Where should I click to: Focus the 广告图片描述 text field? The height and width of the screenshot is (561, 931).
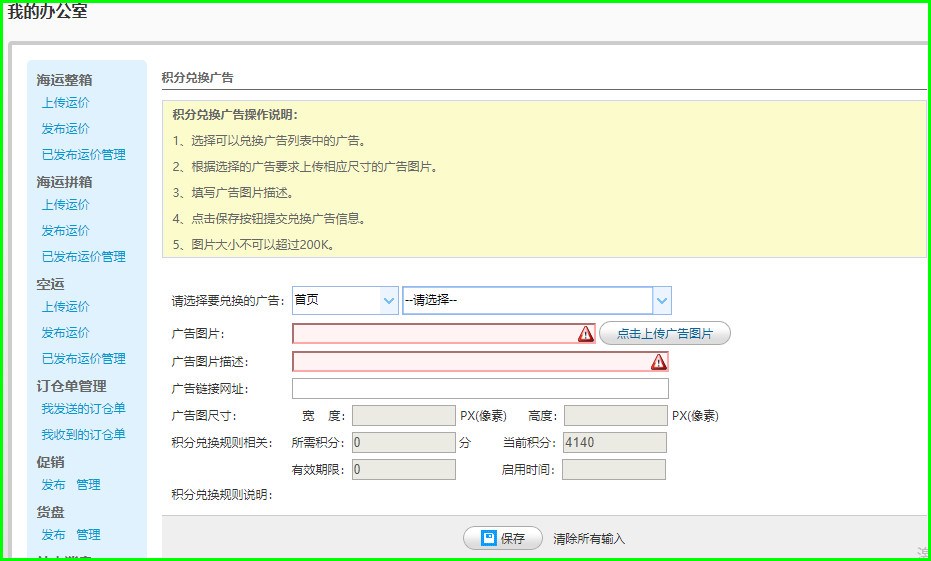pos(470,362)
